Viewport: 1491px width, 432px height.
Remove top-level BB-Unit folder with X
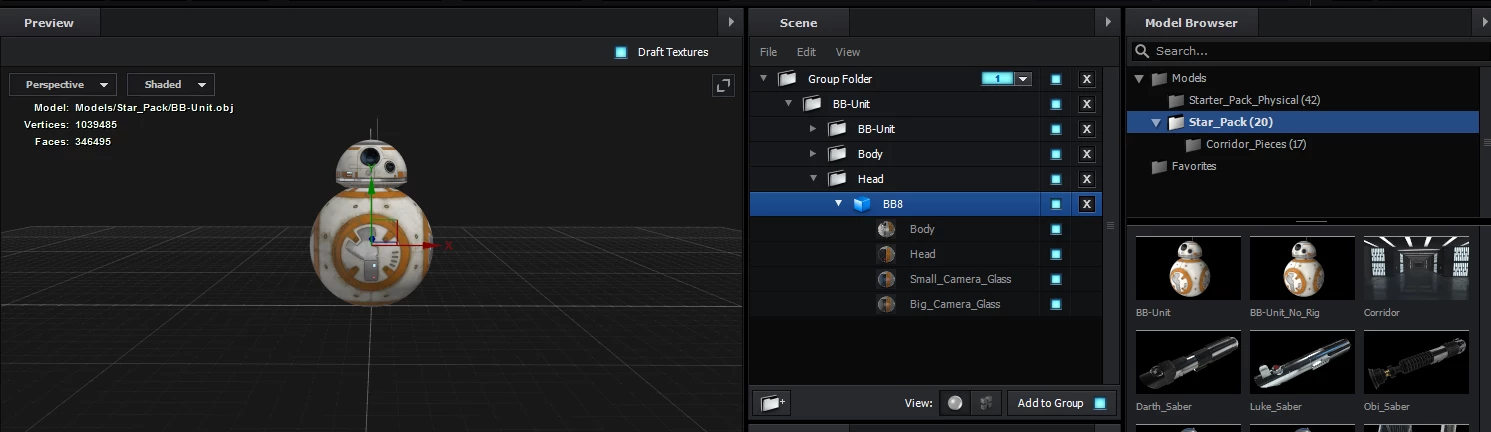click(x=1087, y=104)
